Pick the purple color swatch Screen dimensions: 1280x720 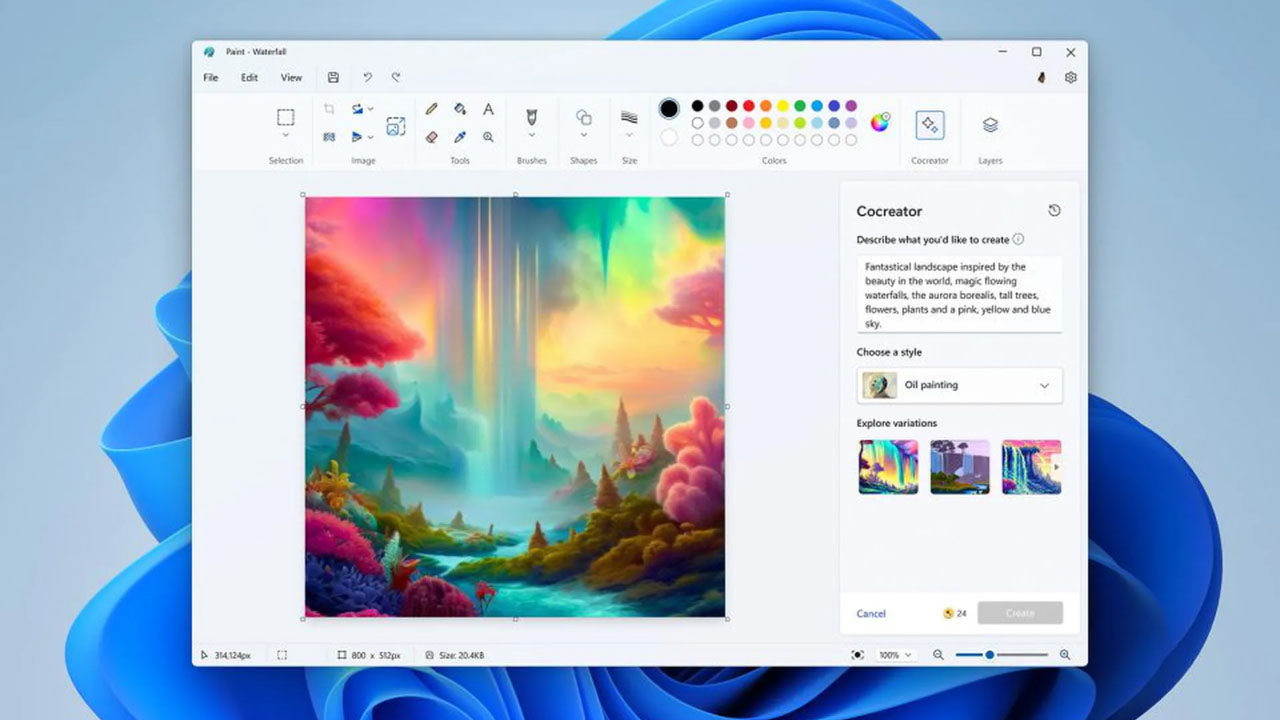coord(851,105)
